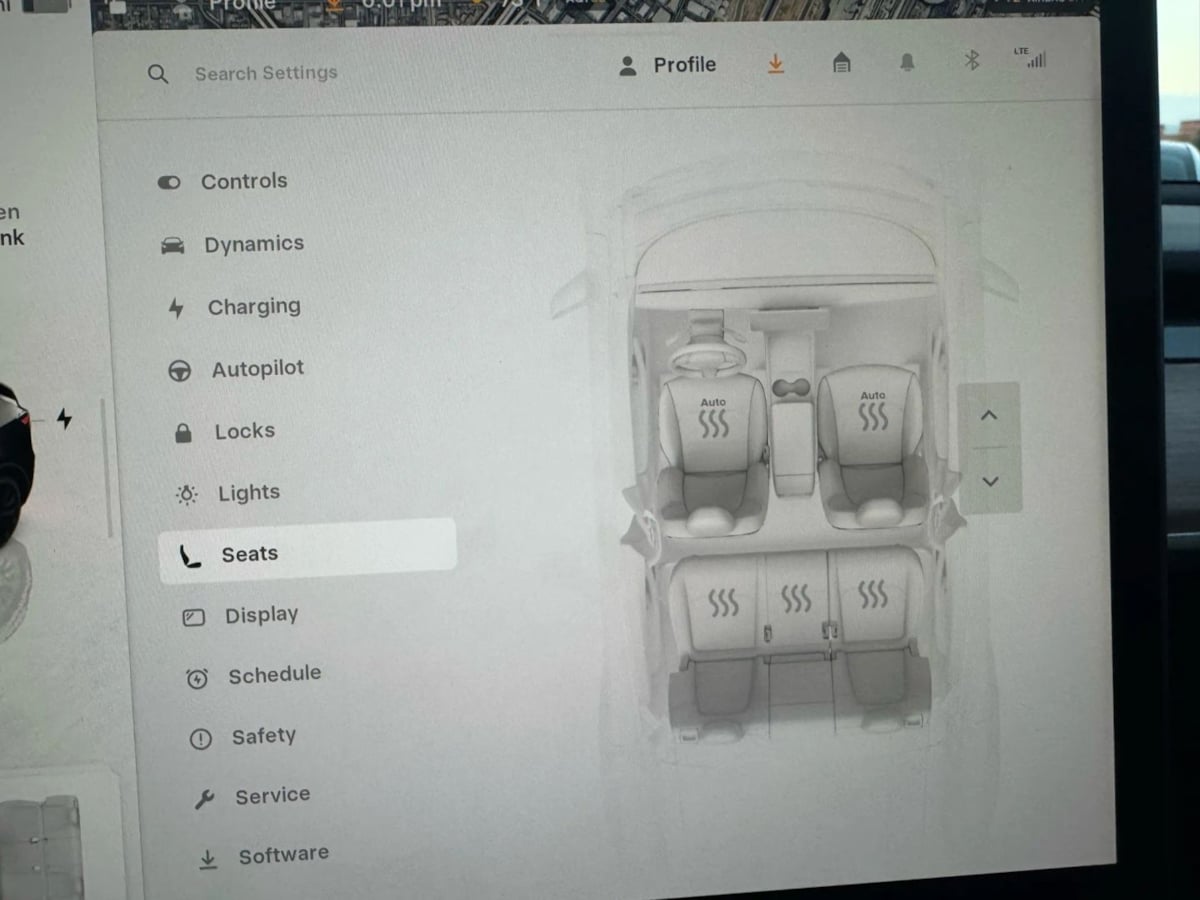Image resolution: width=1200 pixels, height=900 pixels.
Task: Go to Autopilot settings
Action: point(257,369)
